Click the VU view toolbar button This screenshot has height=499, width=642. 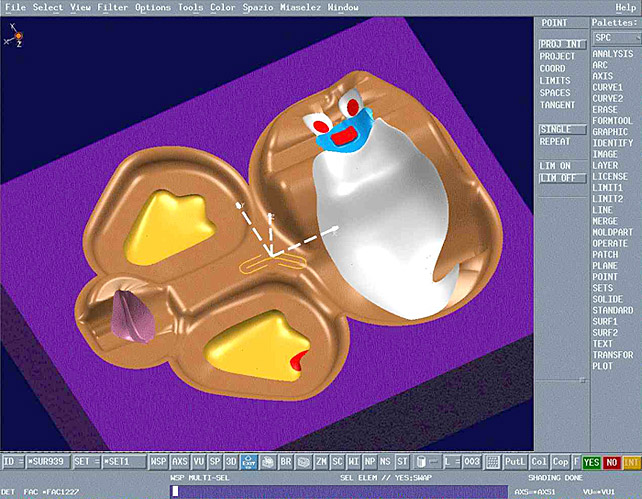199,462
